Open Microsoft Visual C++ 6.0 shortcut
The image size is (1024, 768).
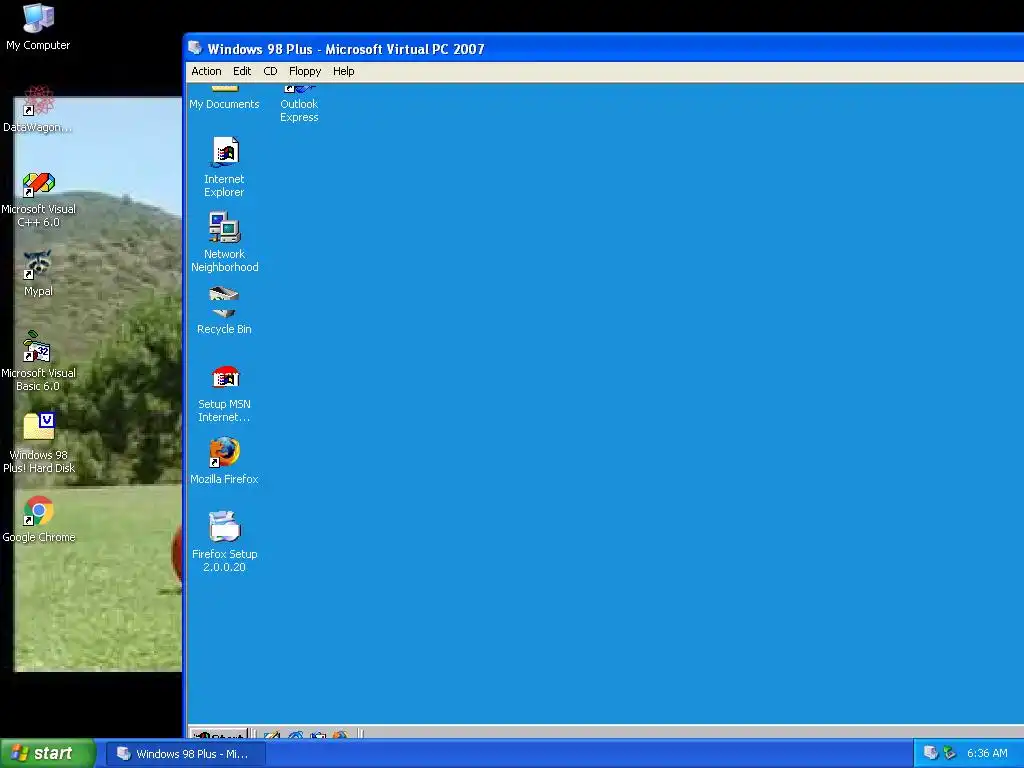pos(38,199)
